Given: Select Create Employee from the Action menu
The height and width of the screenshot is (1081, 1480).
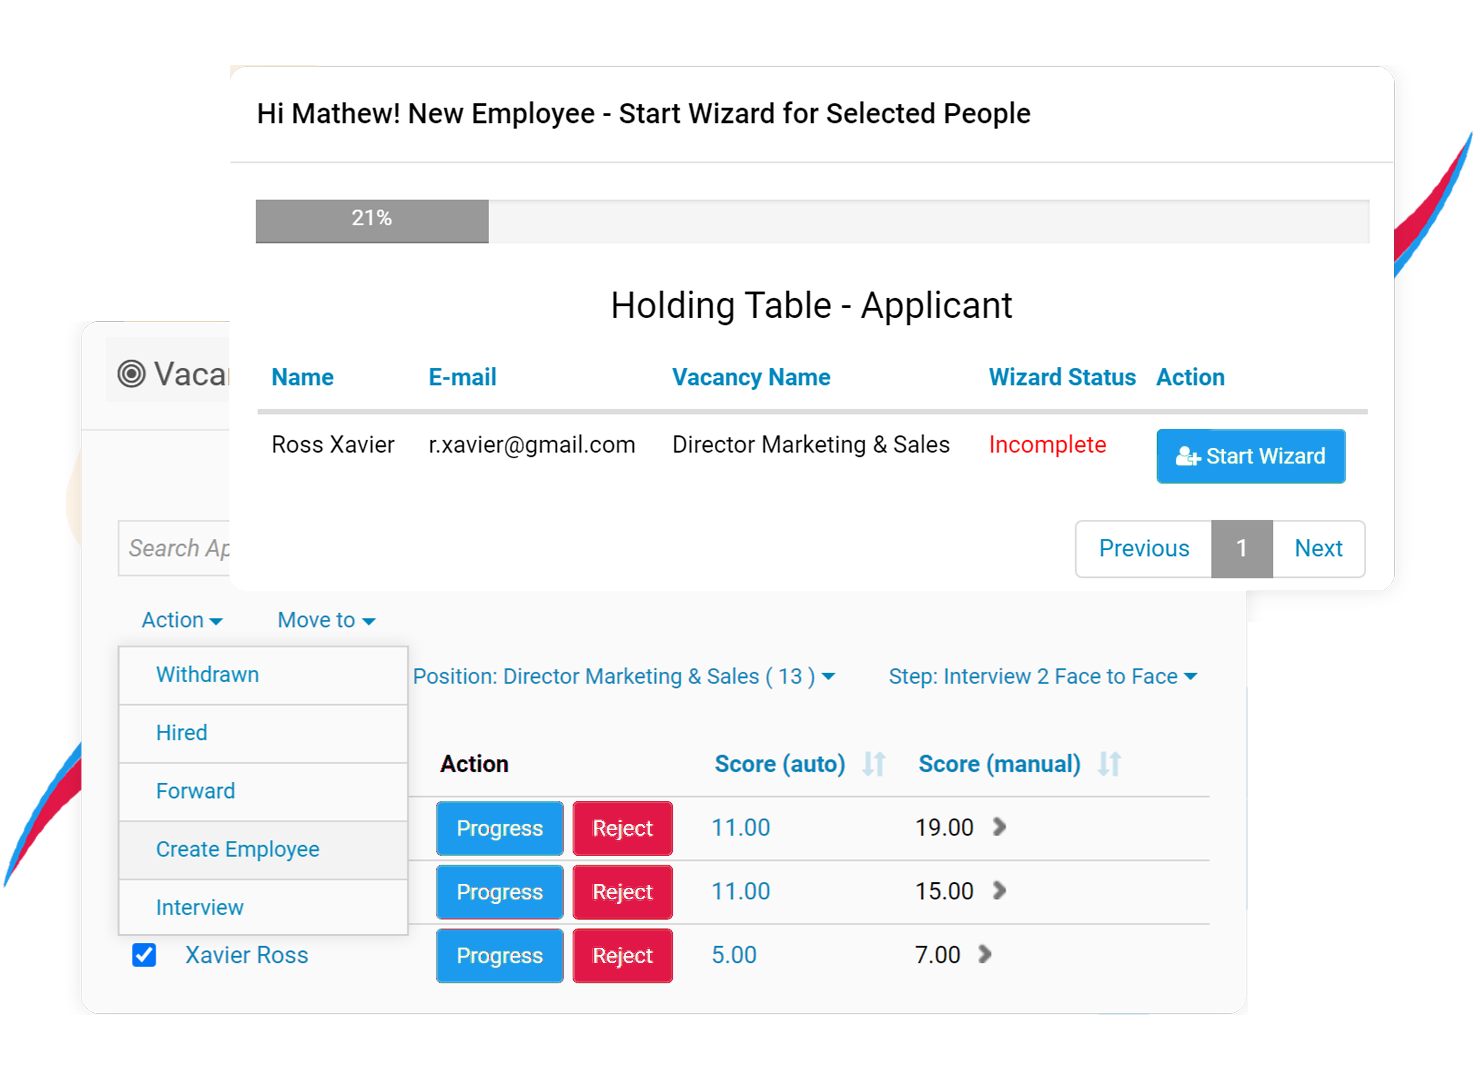Looking at the screenshot, I should click(237, 849).
